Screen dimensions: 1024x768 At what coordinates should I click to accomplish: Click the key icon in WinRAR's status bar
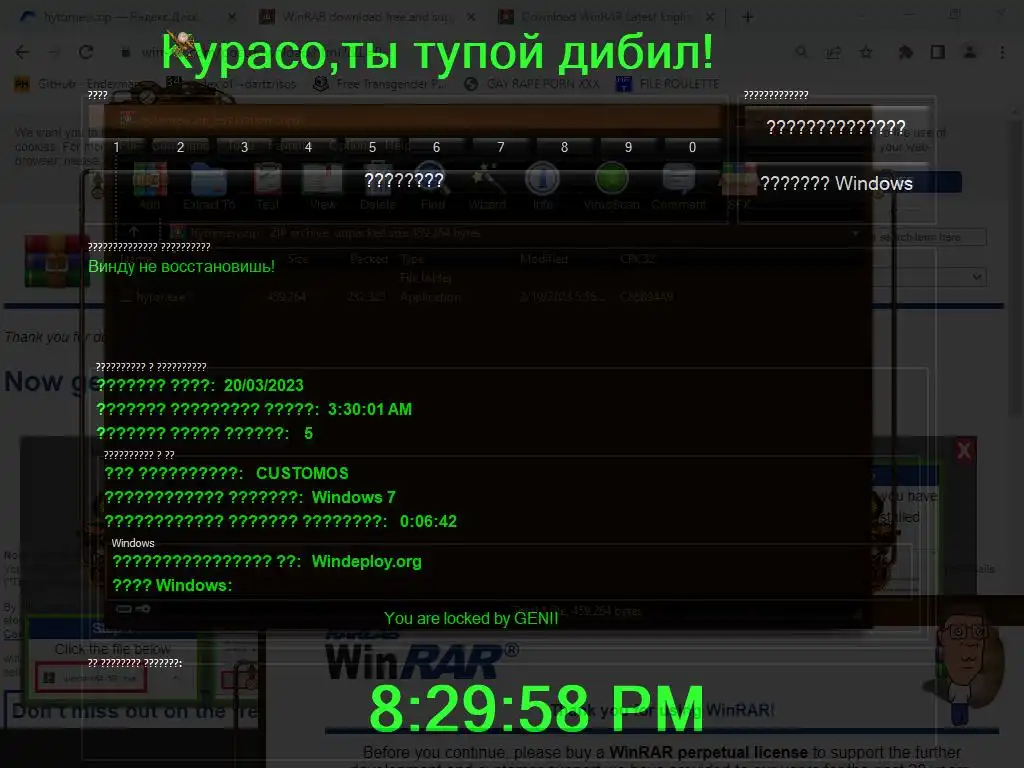[143, 609]
